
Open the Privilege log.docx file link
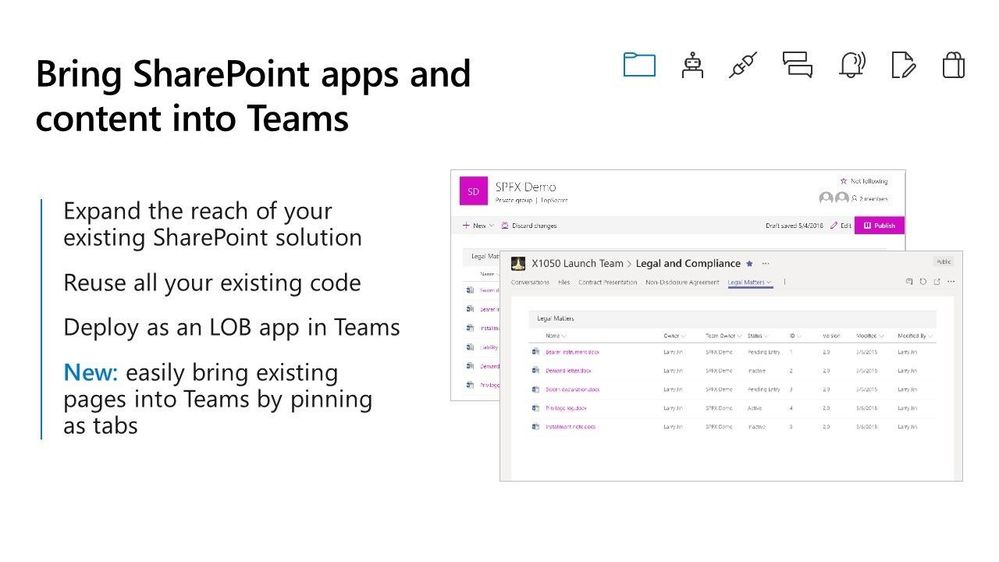(x=566, y=408)
